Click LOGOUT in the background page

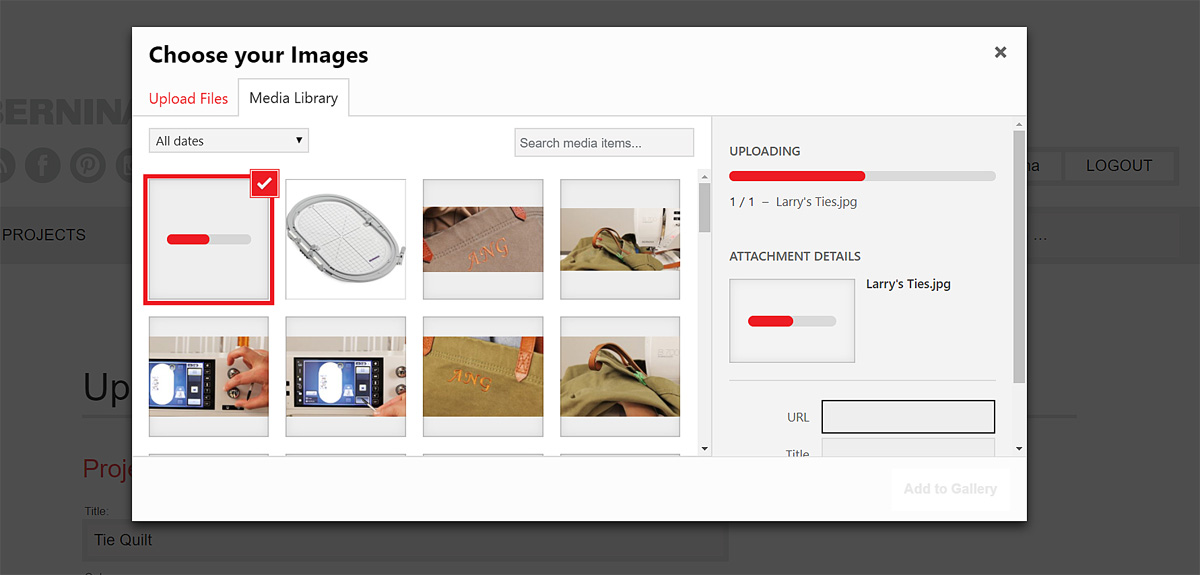[1119, 166]
